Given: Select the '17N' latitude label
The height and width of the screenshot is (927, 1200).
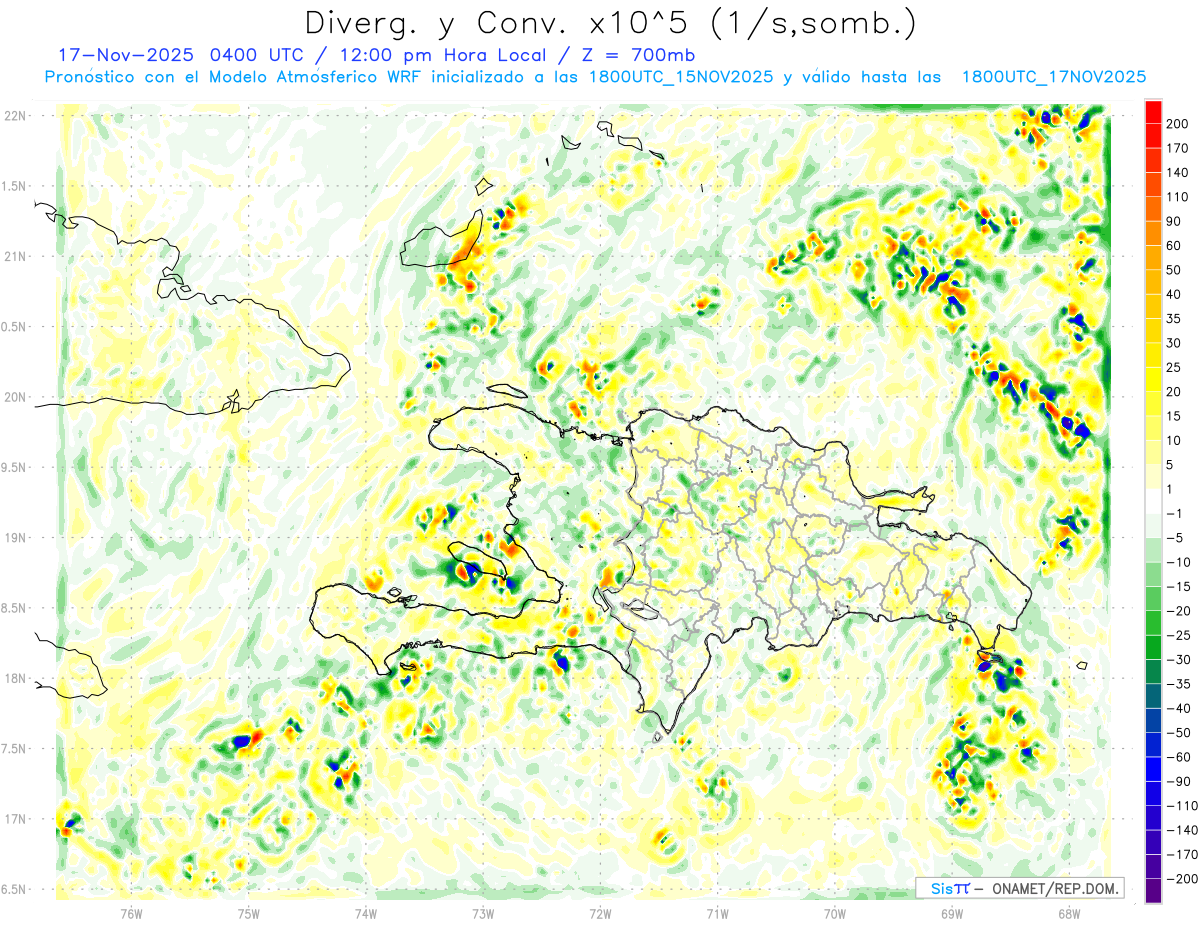Looking at the screenshot, I should coord(16,819).
